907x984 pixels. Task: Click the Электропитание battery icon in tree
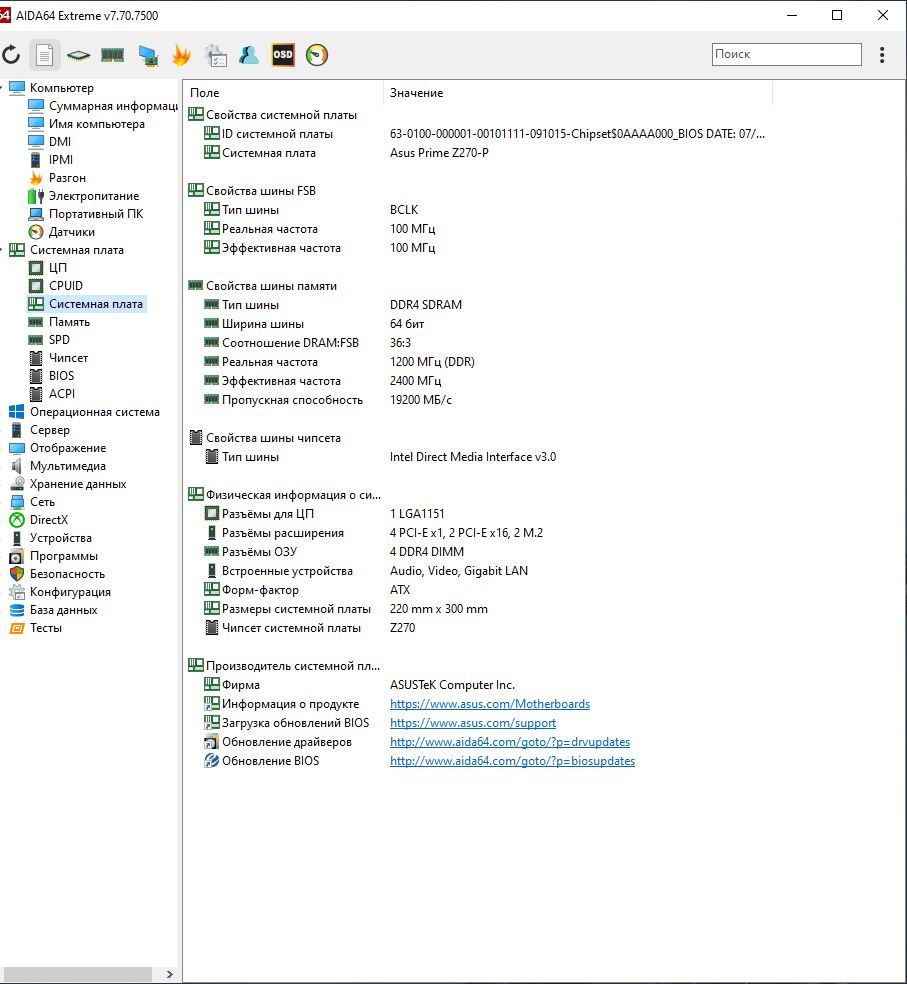click(x=36, y=196)
